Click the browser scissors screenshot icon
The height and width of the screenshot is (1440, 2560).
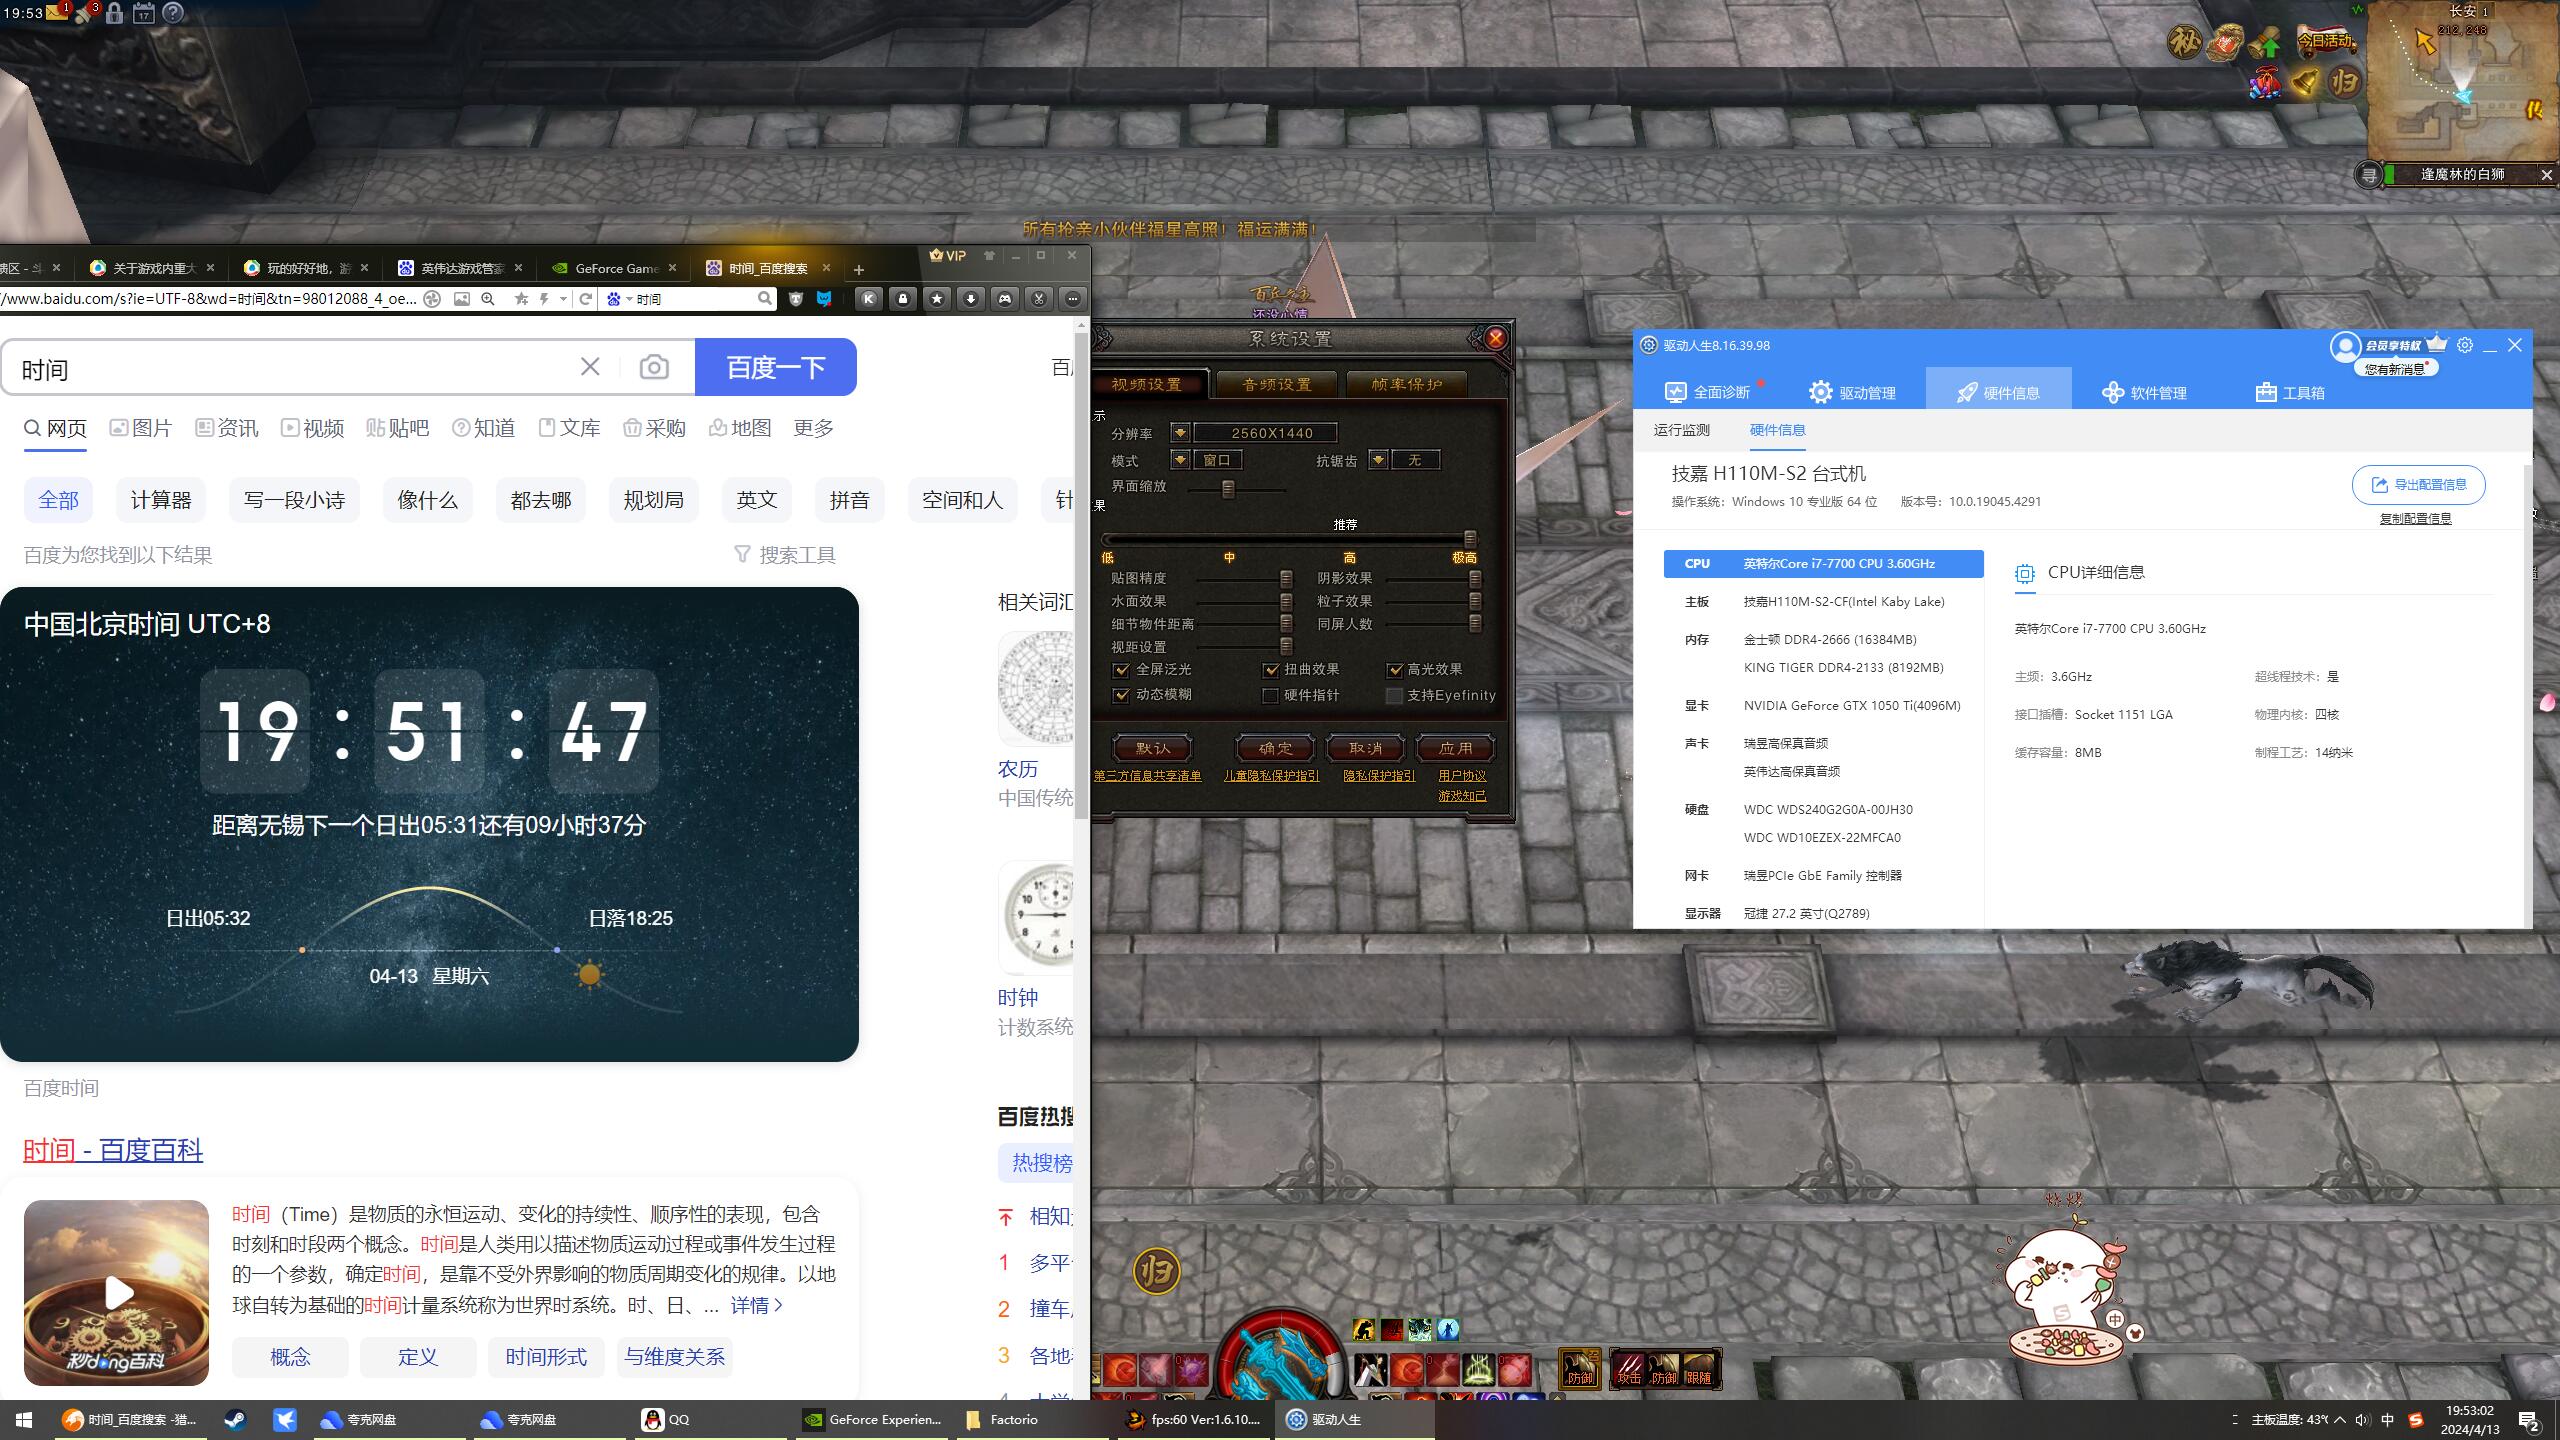(1039, 298)
